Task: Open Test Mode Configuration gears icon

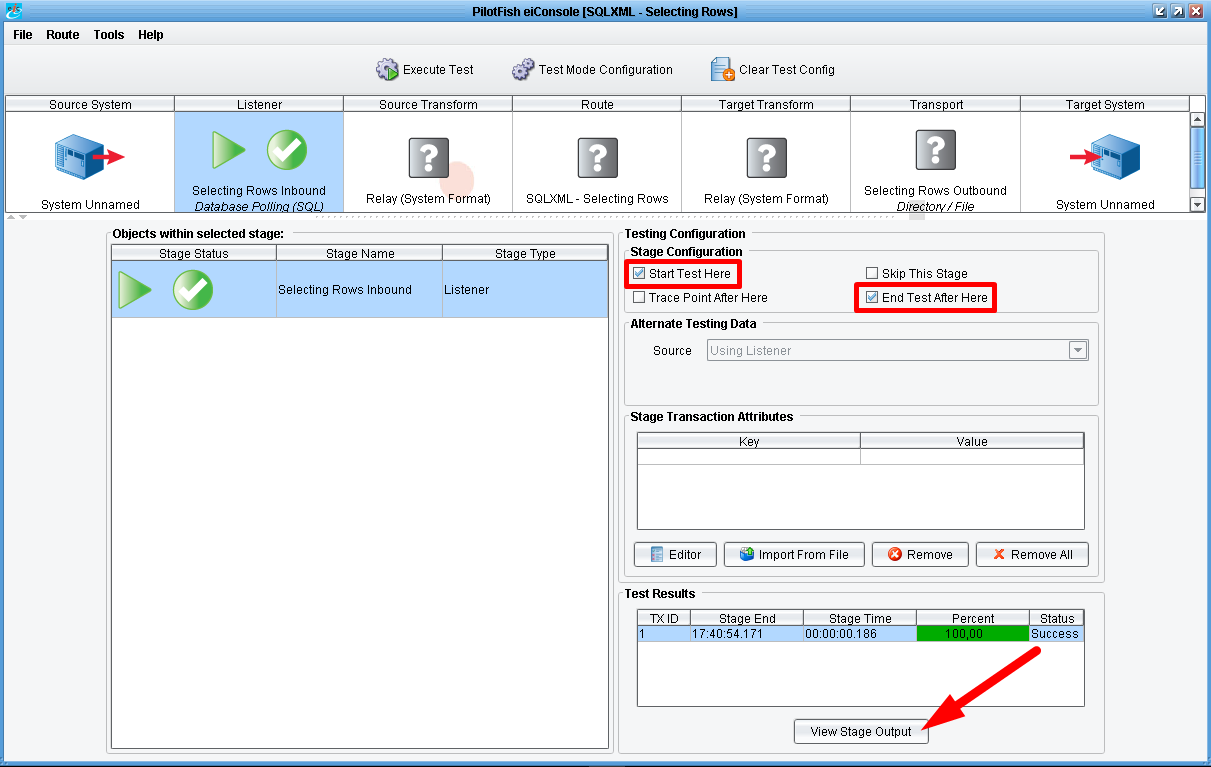Action: (523, 70)
